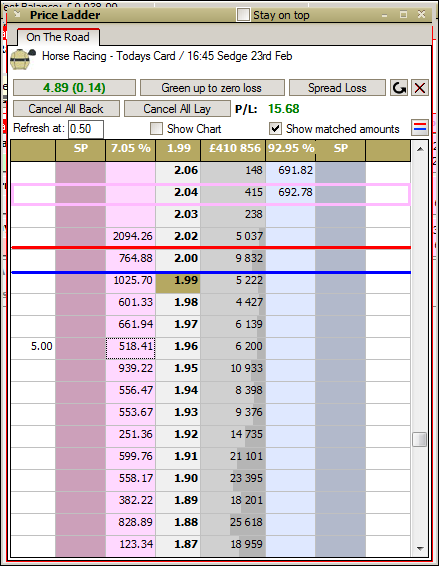Untick Show matched amounts checkbox
Viewport: 439px width, 566px height.
coord(275,129)
